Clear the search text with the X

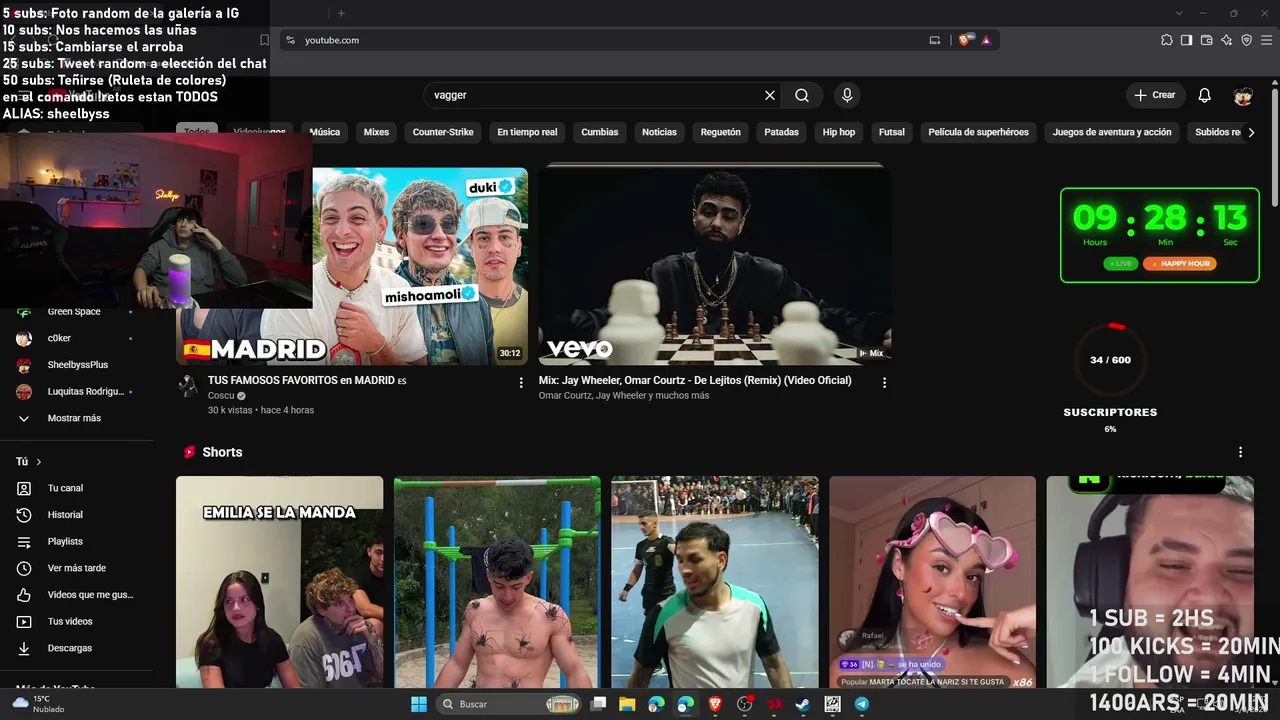pos(770,95)
